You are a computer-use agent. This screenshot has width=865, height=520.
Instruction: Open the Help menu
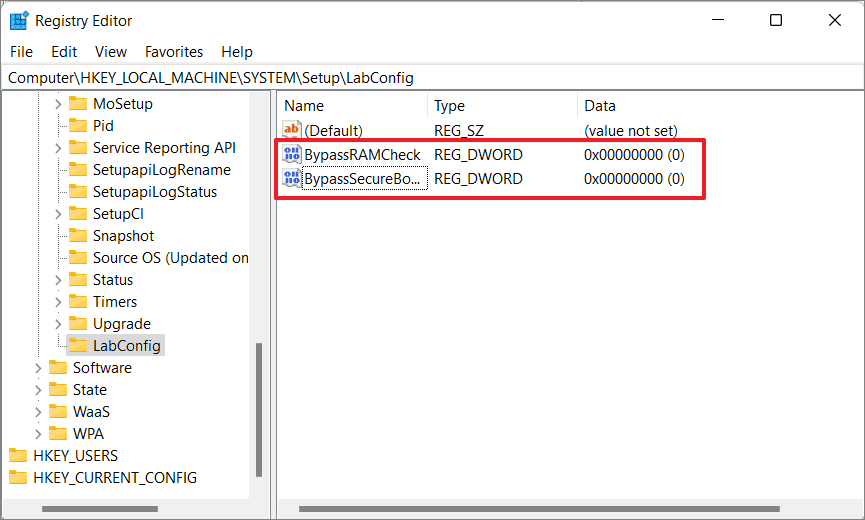point(237,52)
